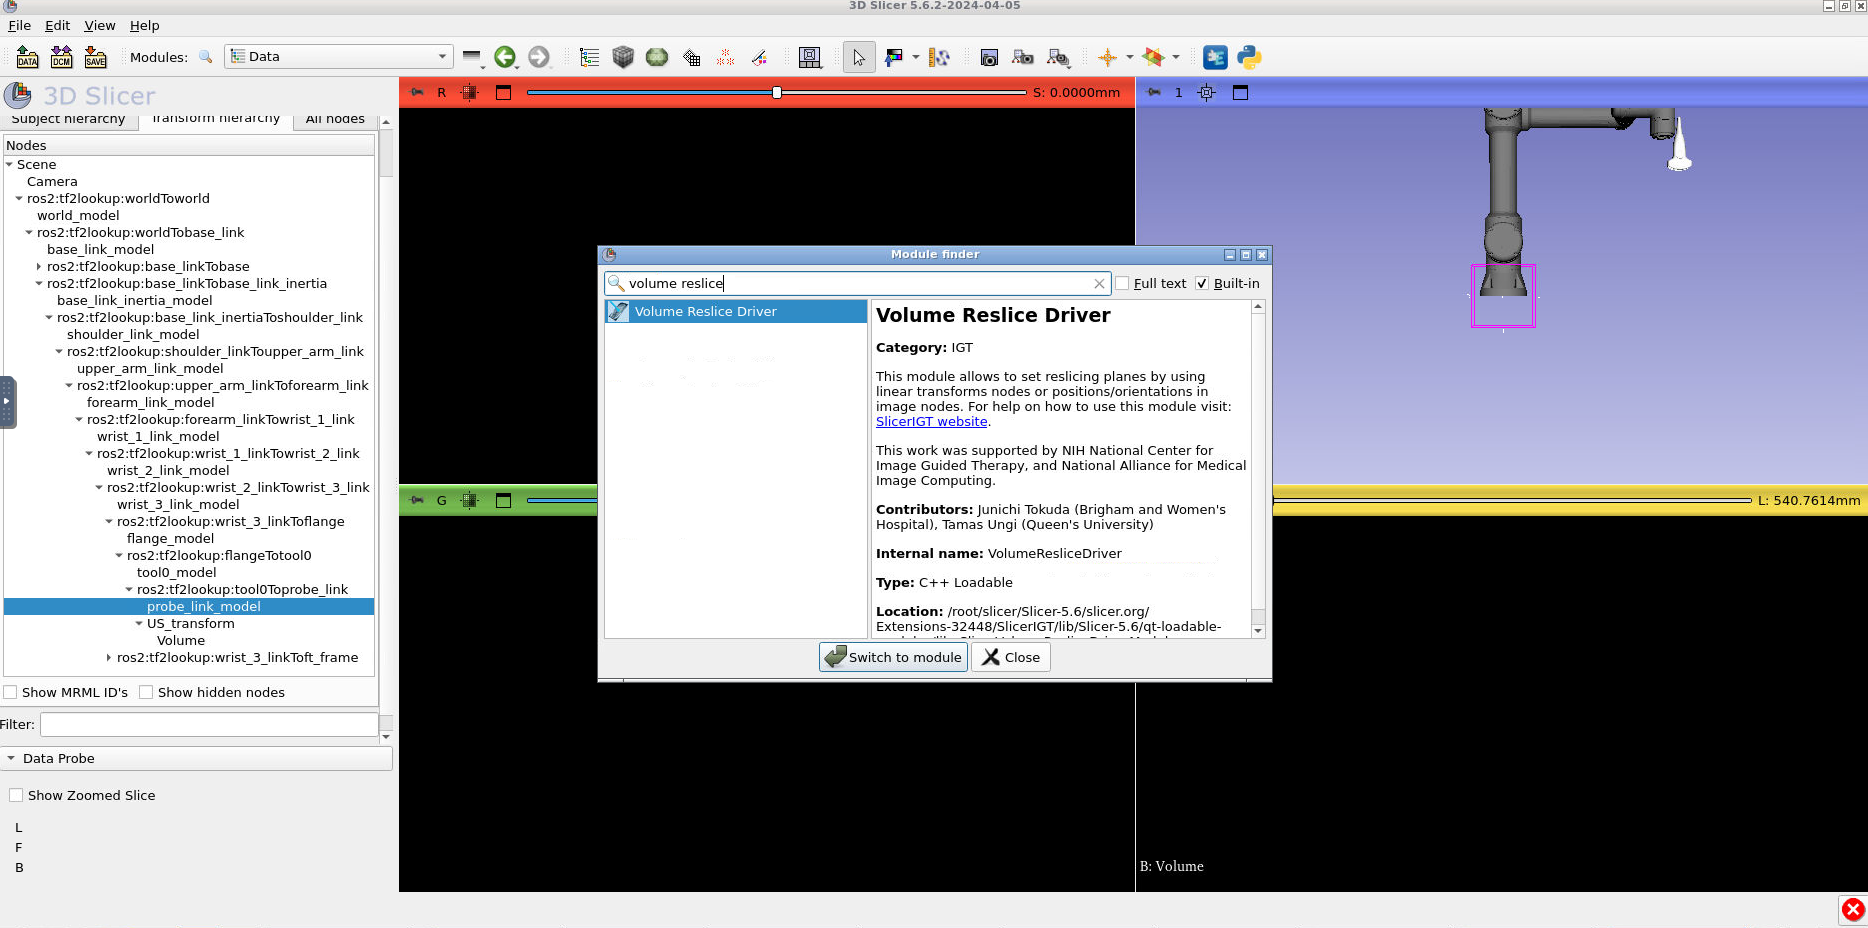Open the Data module selector dropdown
The width and height of the screenshot is (1868, 928).
339,57
